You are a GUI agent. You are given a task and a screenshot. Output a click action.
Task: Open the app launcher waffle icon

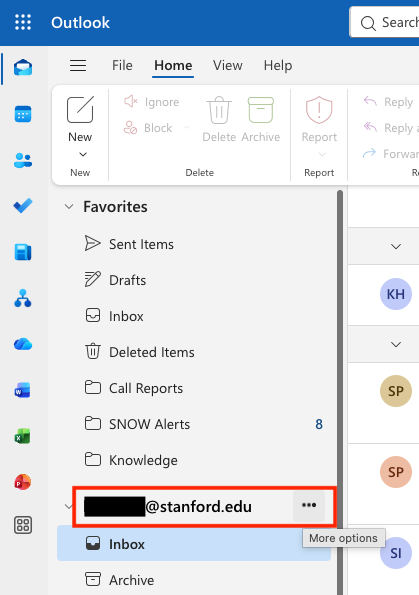[23, 22]
